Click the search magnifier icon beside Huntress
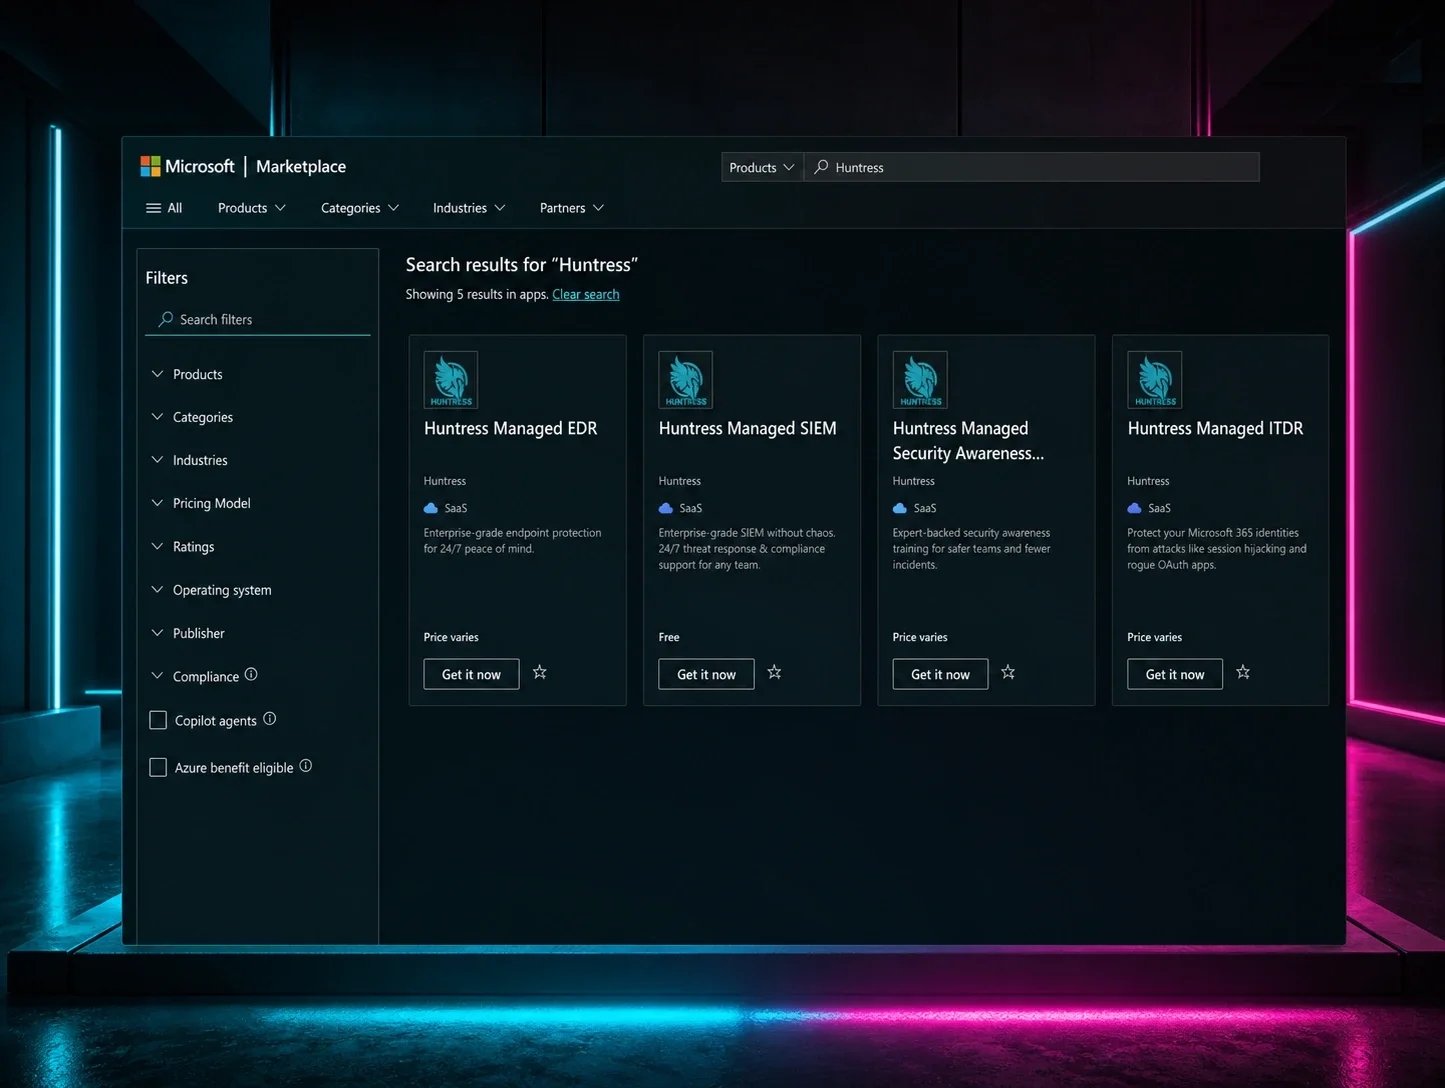 point(821,167)
